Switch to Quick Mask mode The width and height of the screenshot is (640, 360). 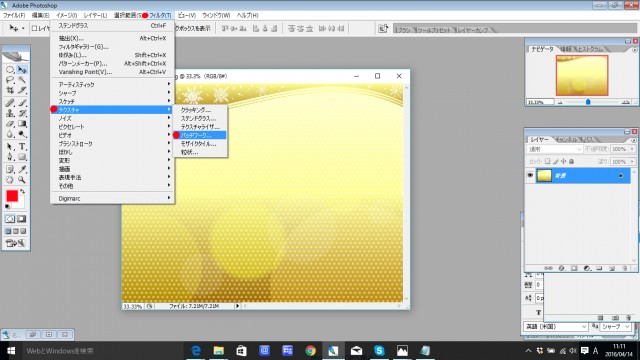point(22,219)
